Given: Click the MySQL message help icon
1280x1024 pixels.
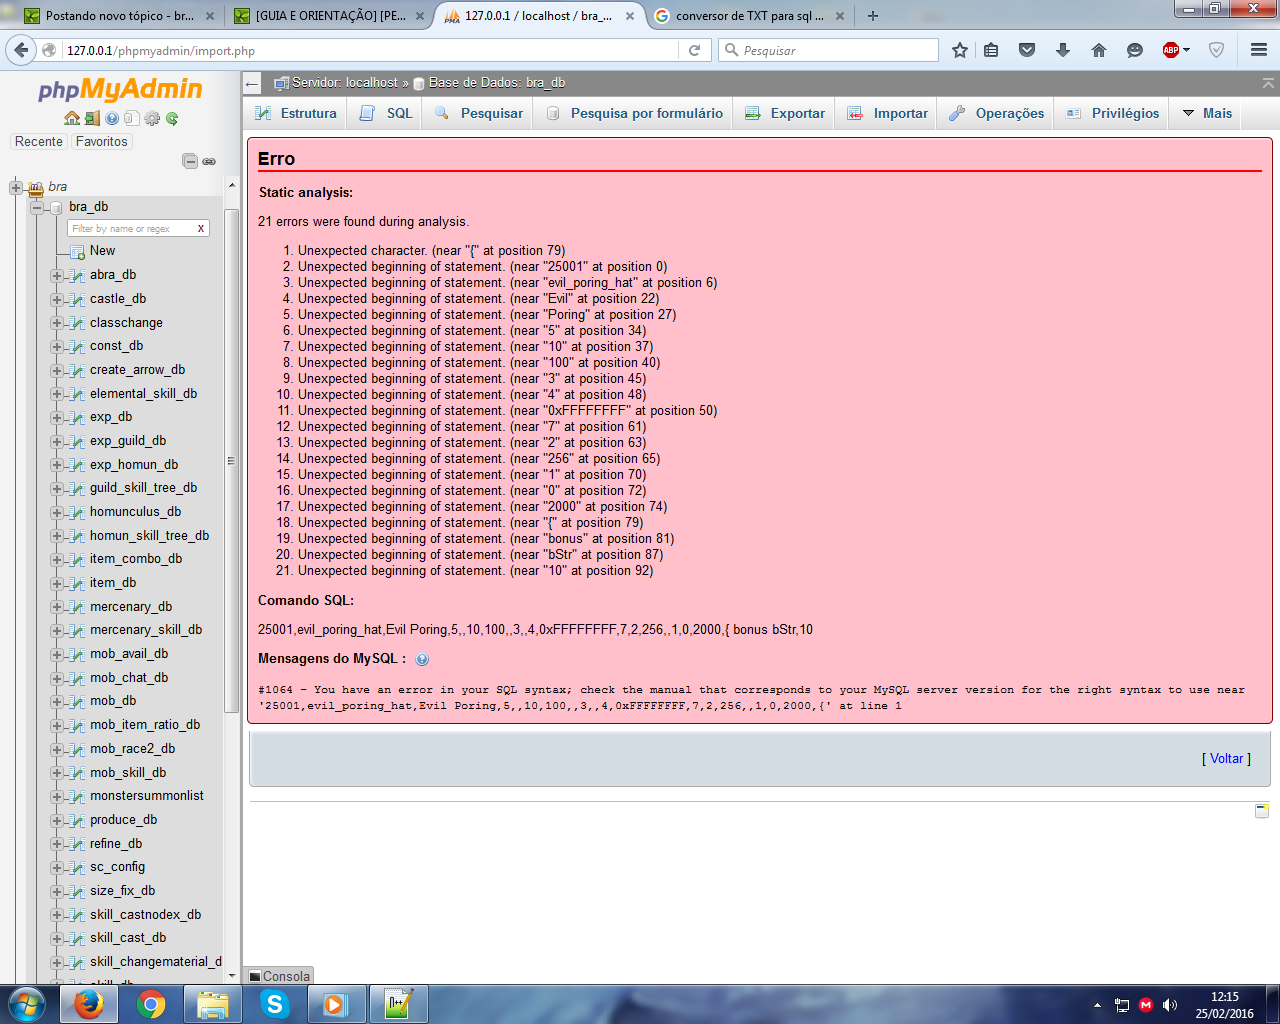Looking at the screenshot, I should point(422,659).
